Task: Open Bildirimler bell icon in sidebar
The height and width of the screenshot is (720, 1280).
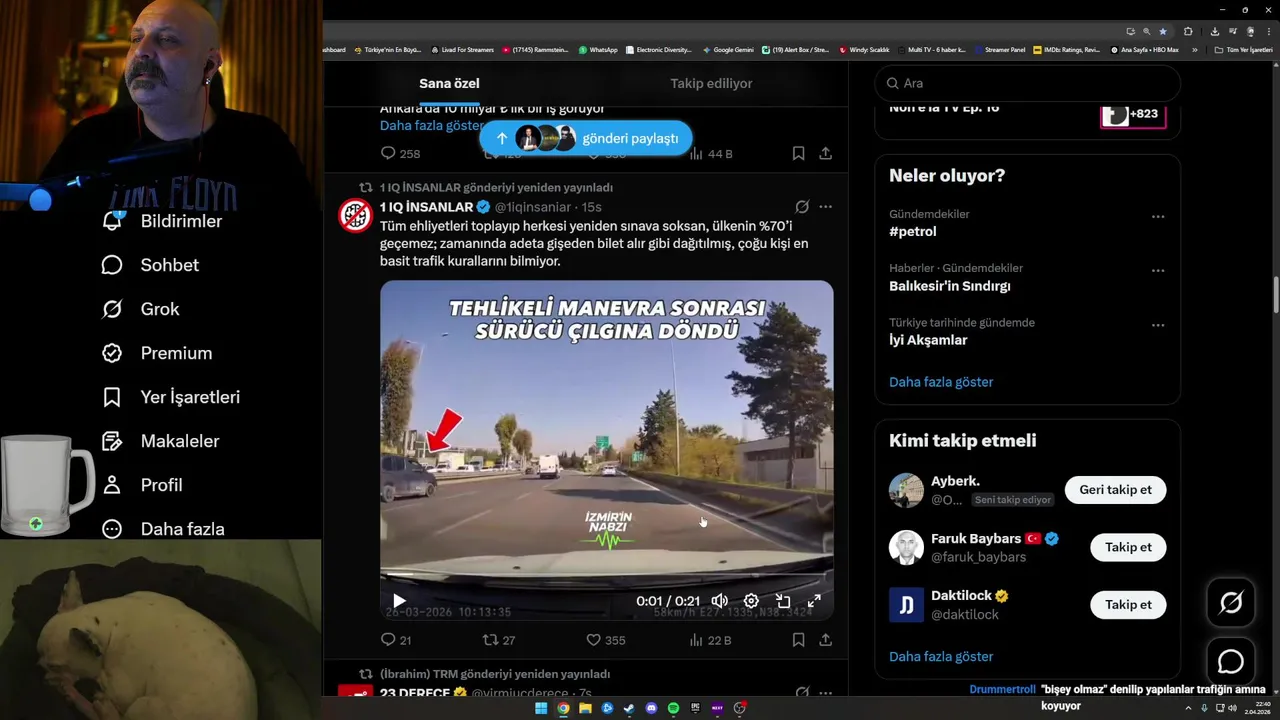Action: (x=112, y=221)
